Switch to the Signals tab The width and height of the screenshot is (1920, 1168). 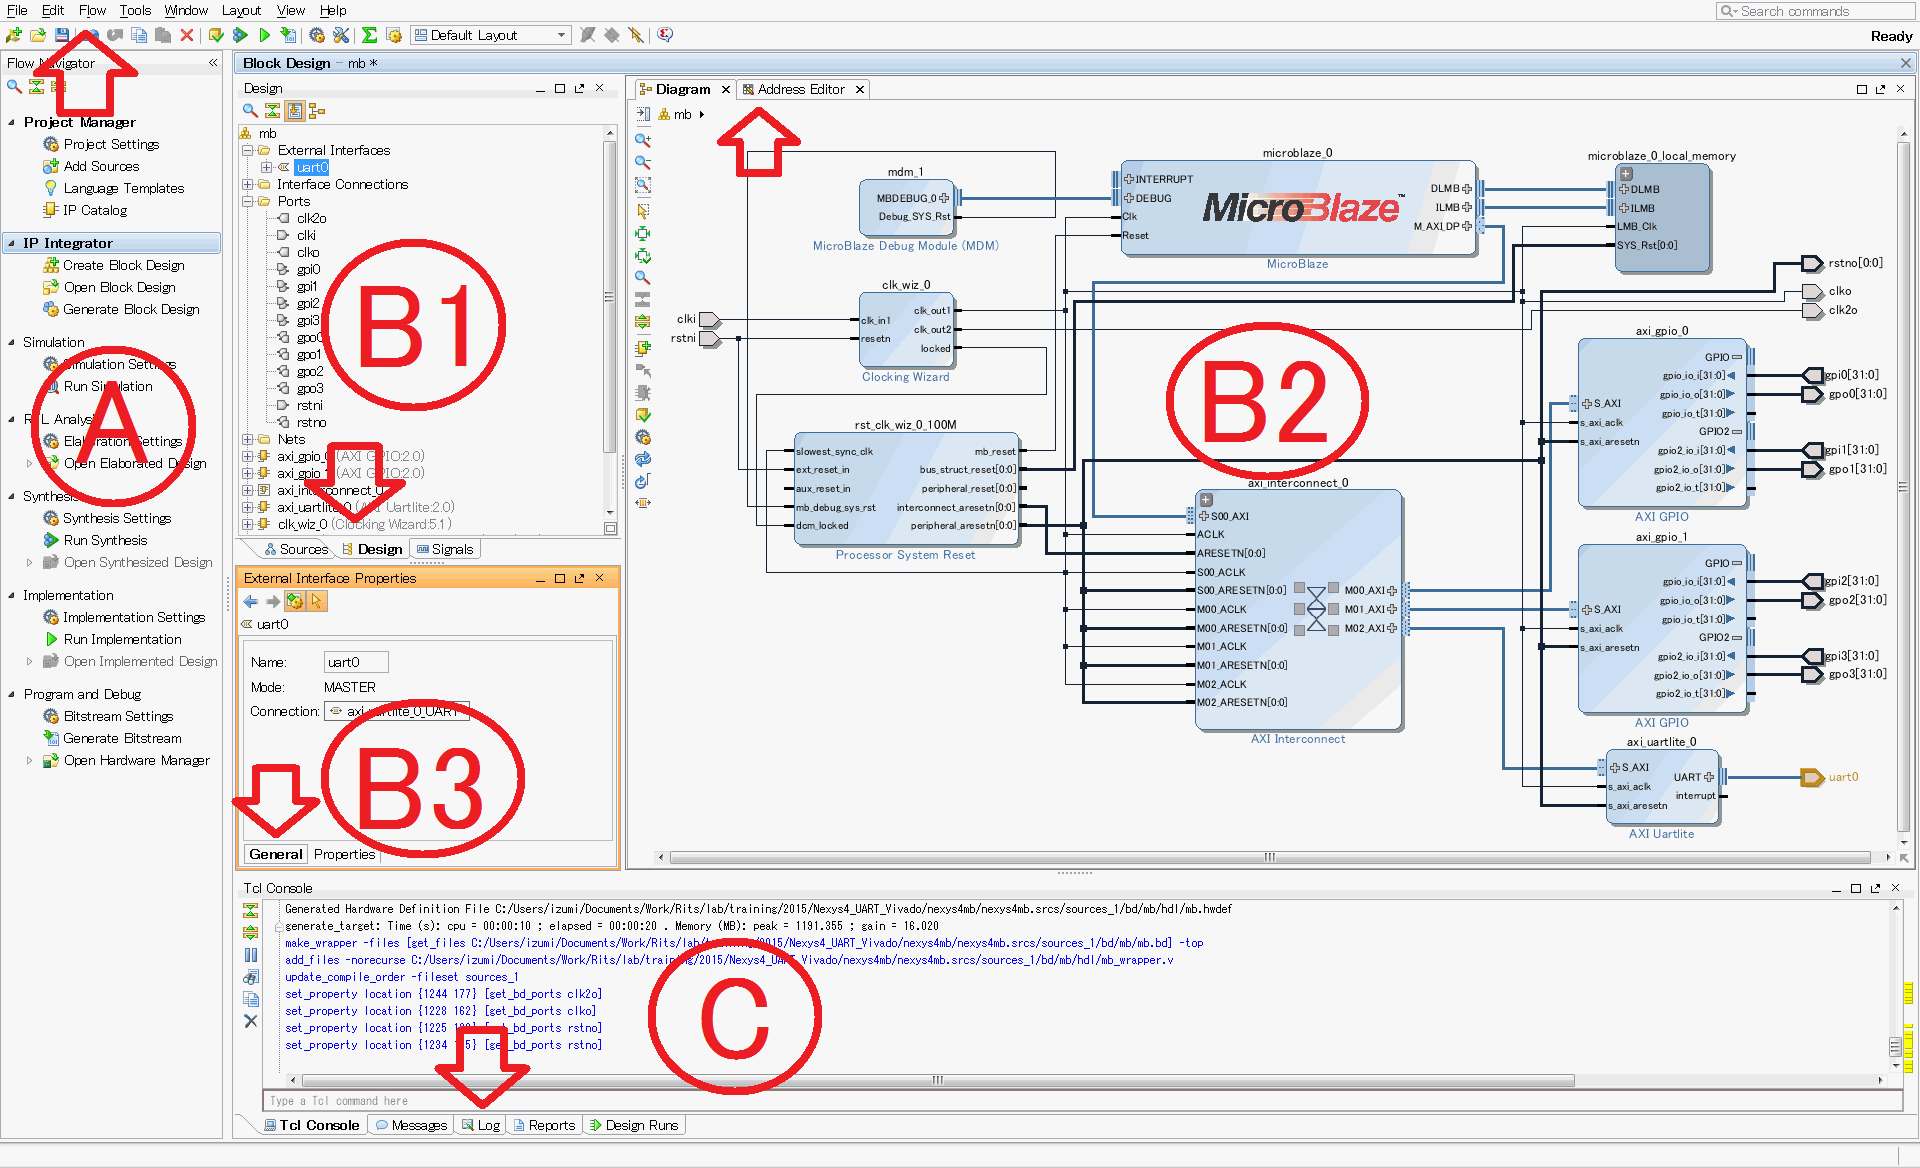[x=445, y=549]
